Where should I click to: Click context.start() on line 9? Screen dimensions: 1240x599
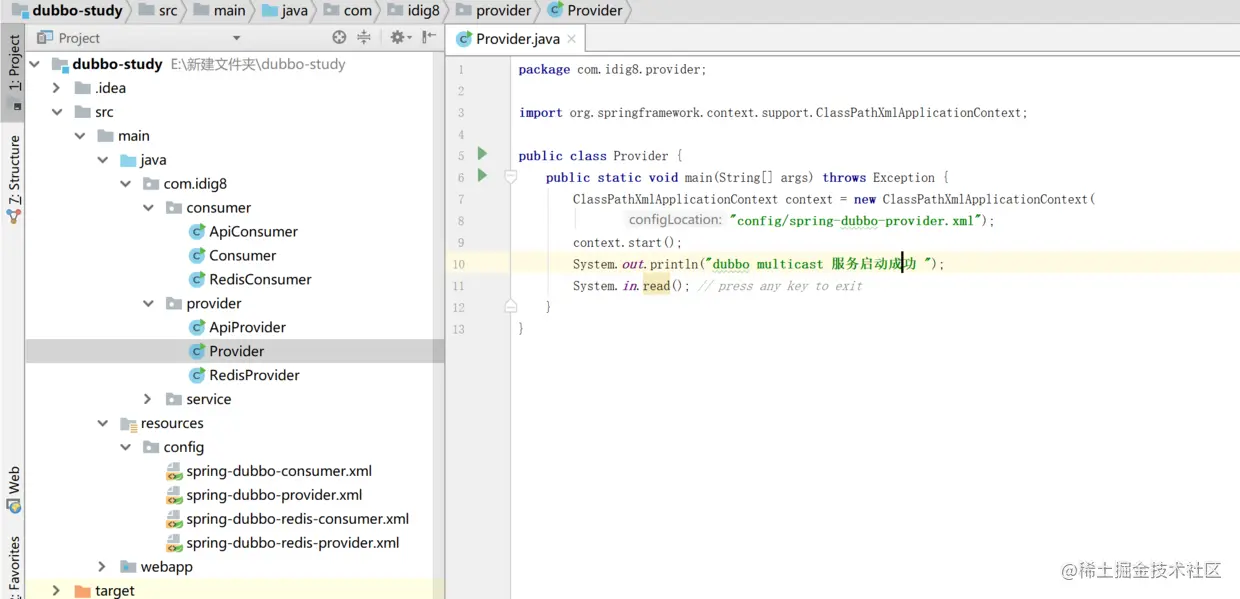(627, 243)
